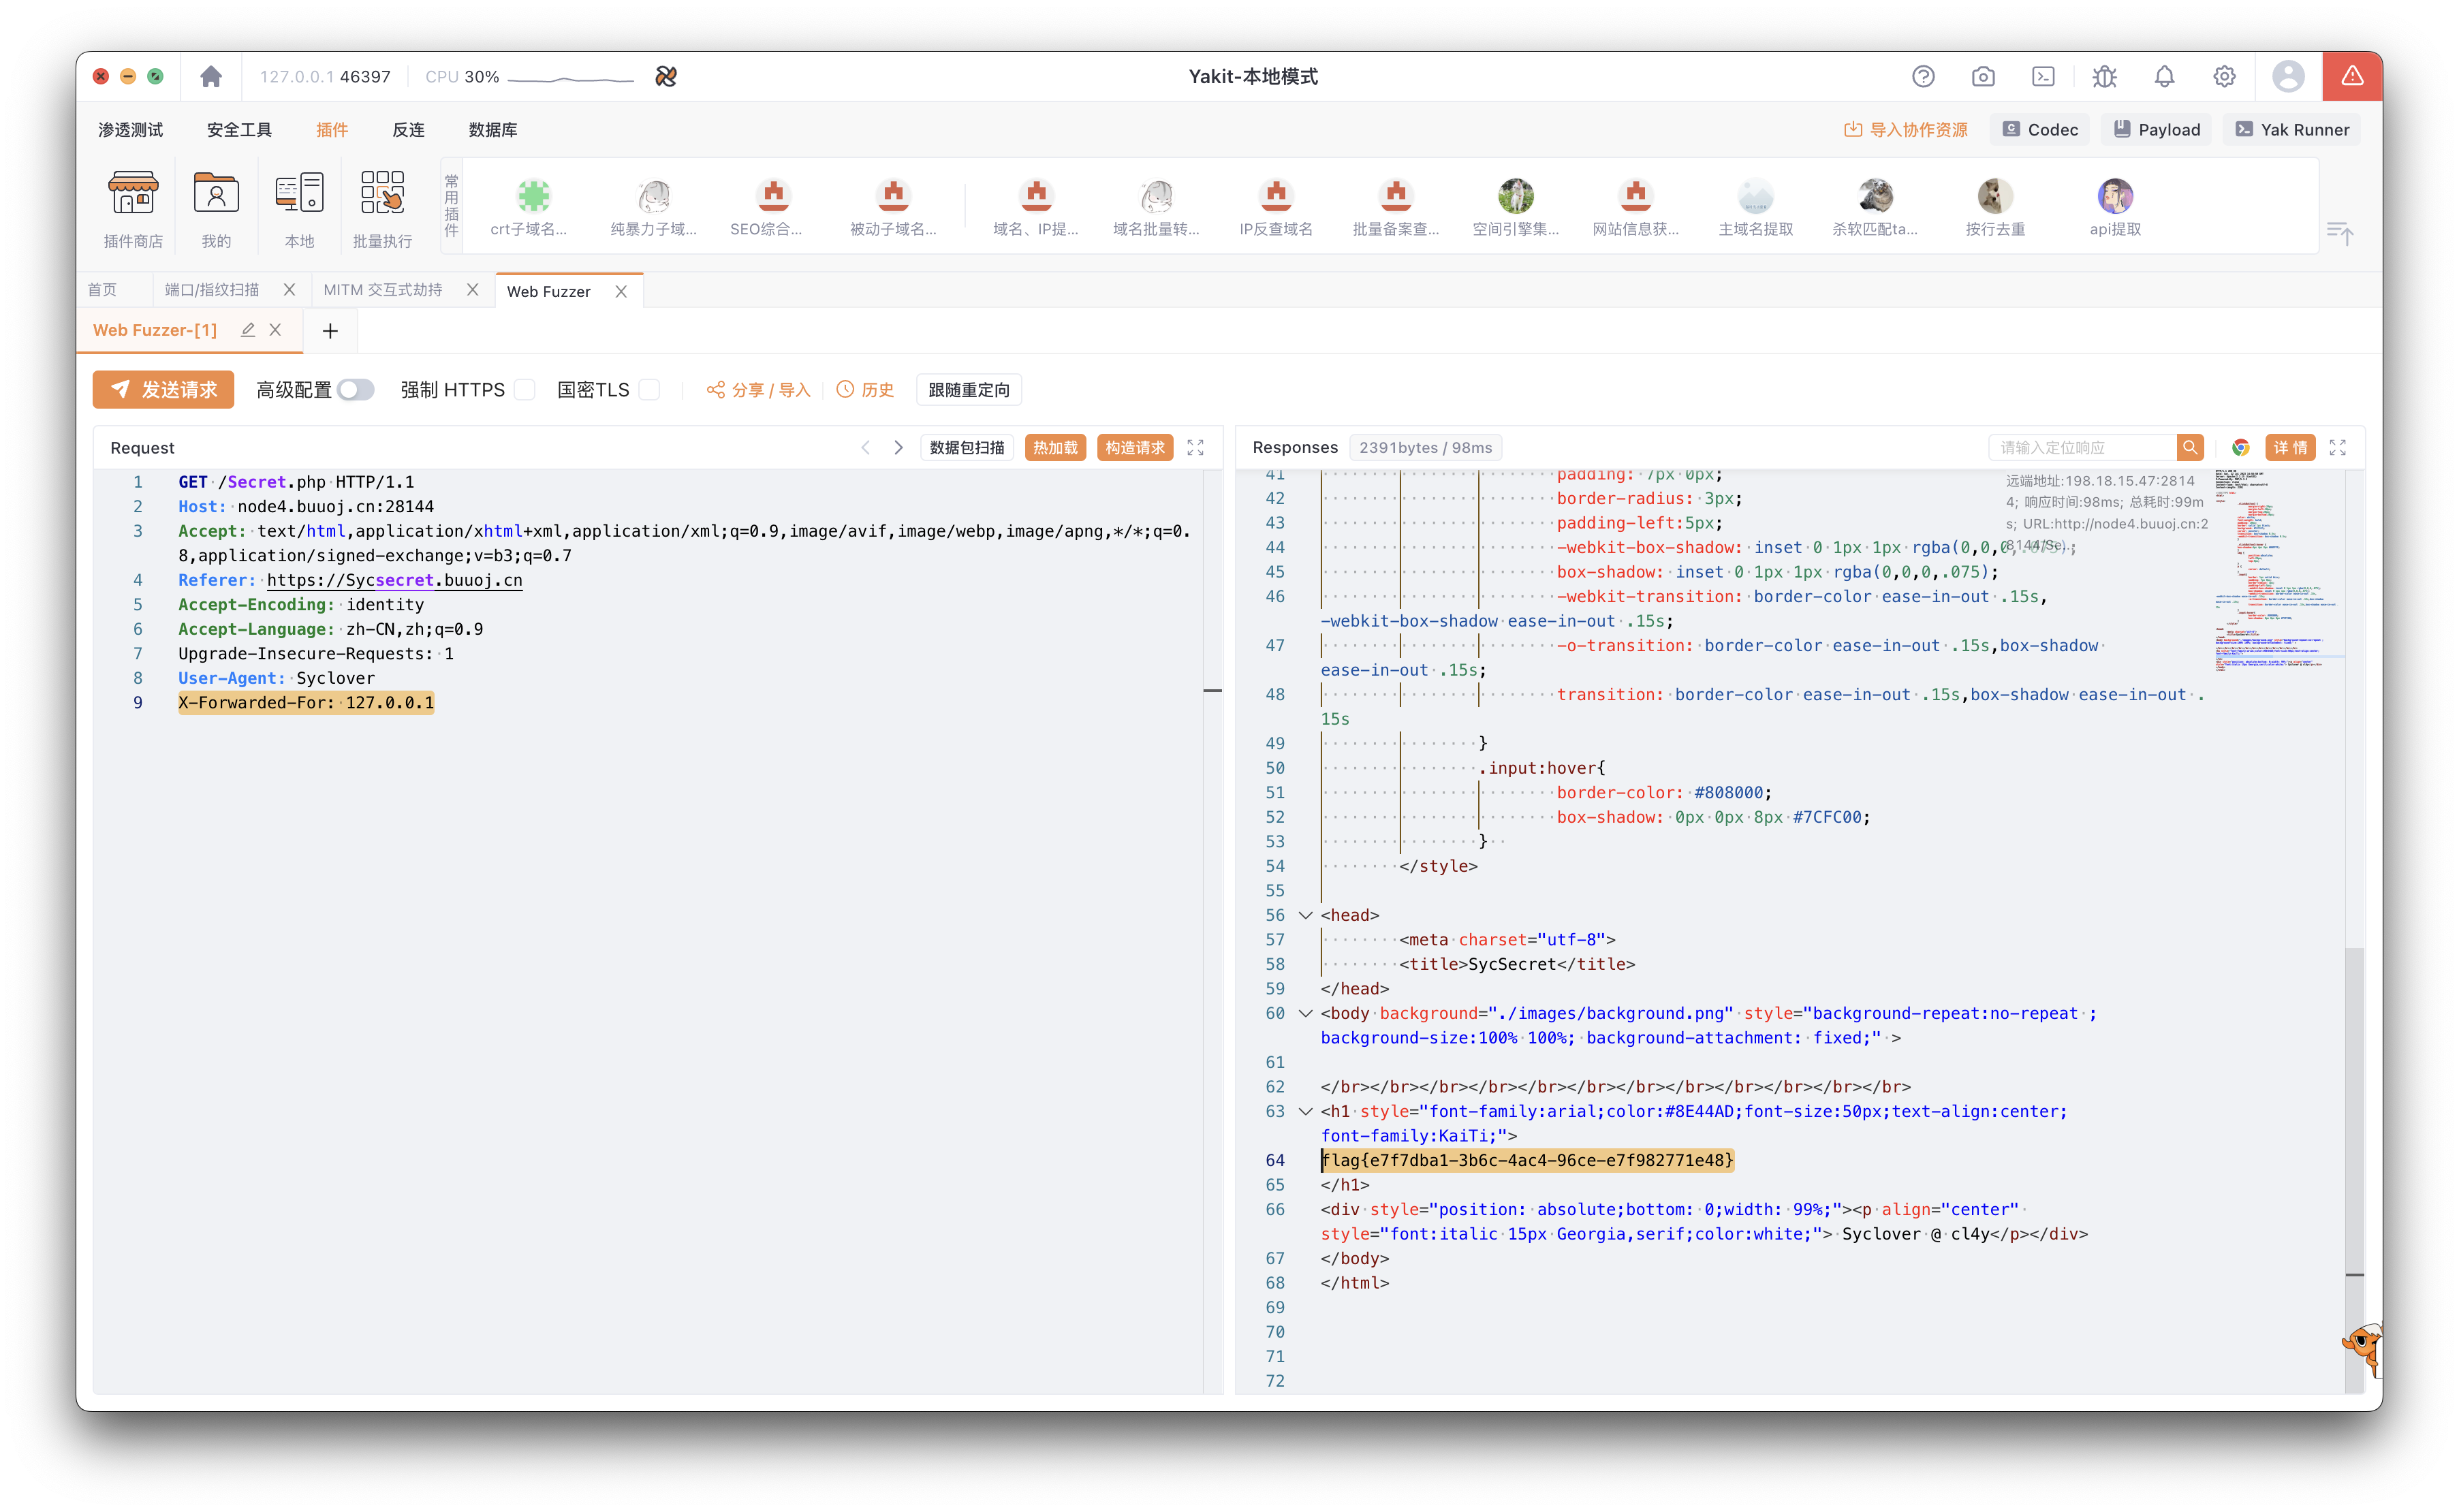Screen dimensions: 2459x1512
Task: Collapse the body tag on line 60
Action: [1305, 1013]
